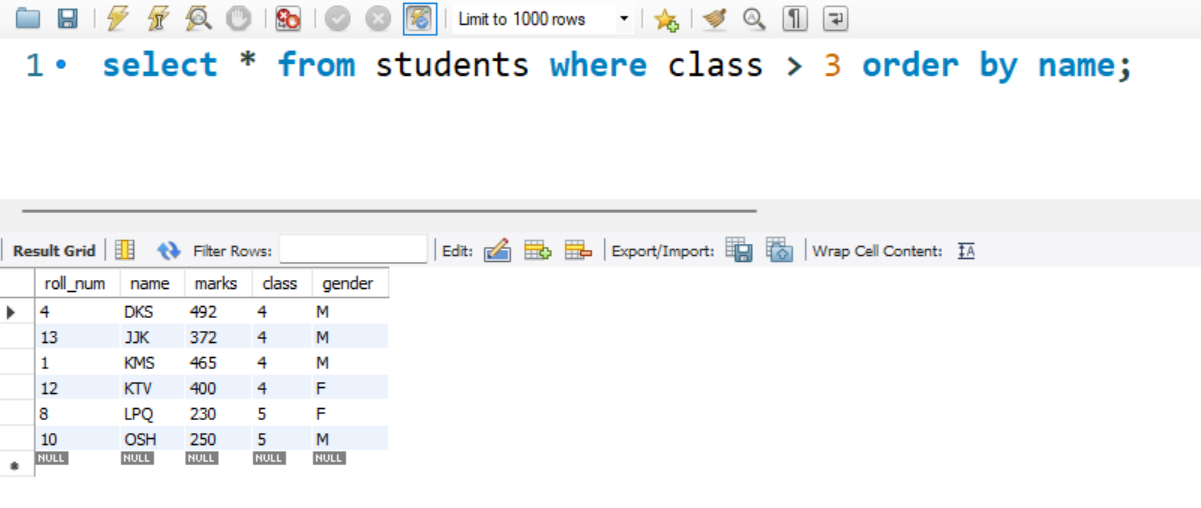Export the recordset to an external file
The image size is (1201, 508).
tap(739, 250)
